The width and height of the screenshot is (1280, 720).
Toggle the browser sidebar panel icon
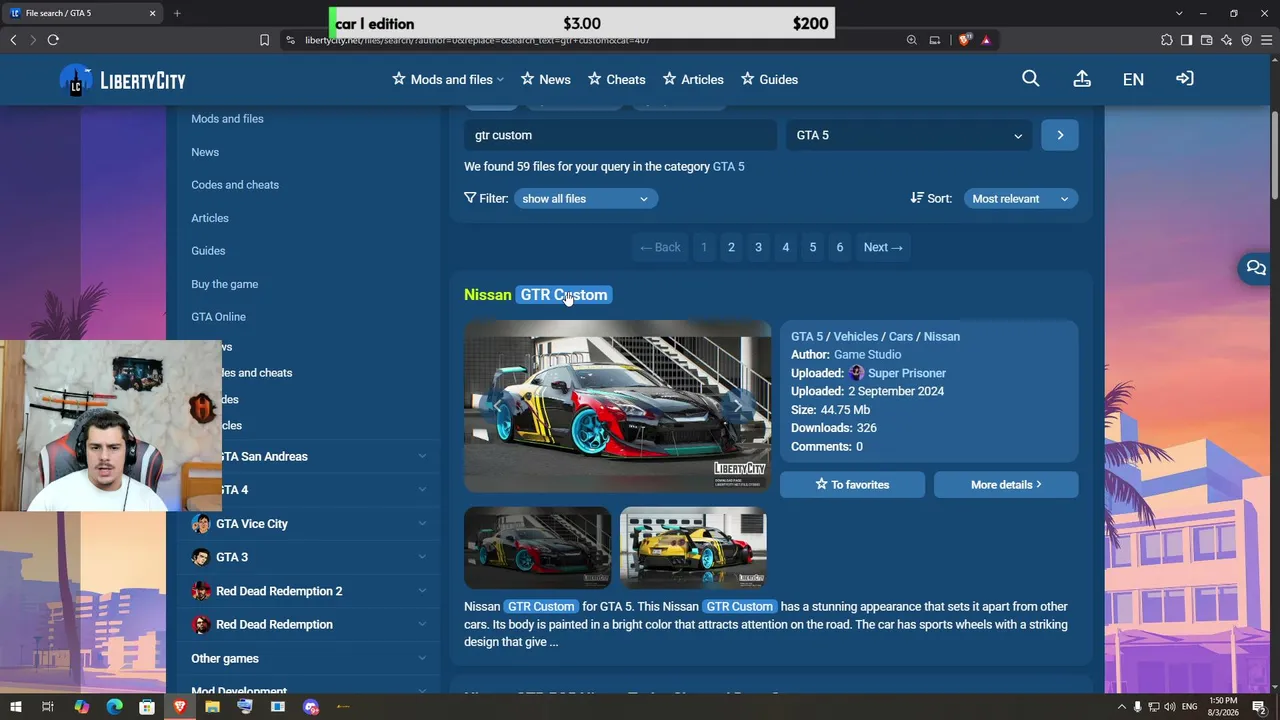point(1186,40)
